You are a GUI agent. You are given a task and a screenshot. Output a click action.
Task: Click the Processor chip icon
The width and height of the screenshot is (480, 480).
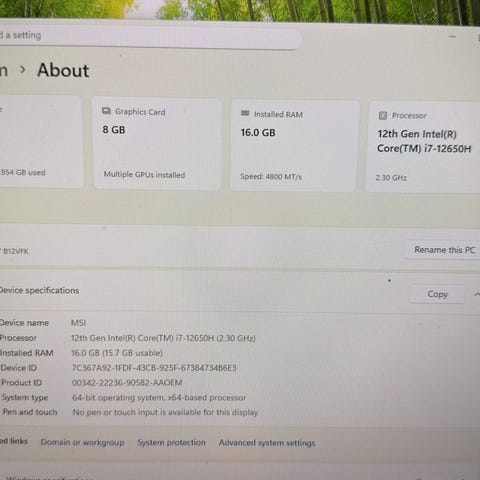pyautogui.click(x=383, y=116)
